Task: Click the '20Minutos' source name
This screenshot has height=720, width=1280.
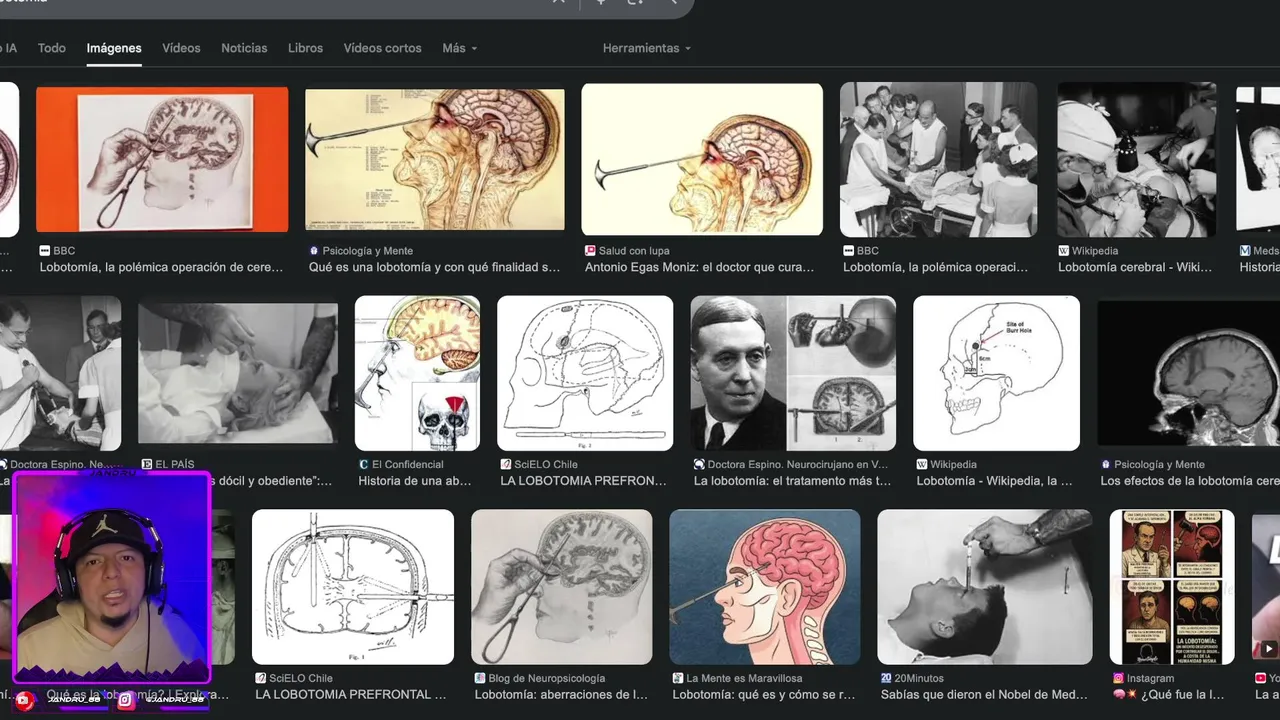Action: pos(919,678)
